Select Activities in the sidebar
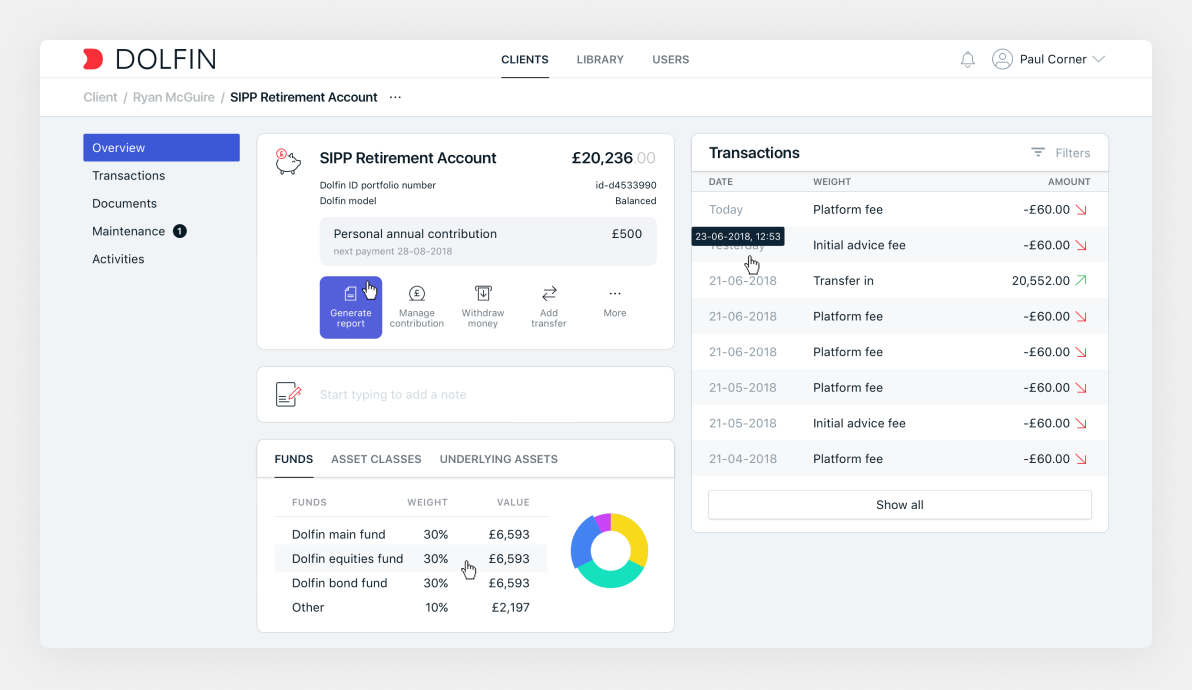This screenshot has height=690, width=1192. point(118,259)
